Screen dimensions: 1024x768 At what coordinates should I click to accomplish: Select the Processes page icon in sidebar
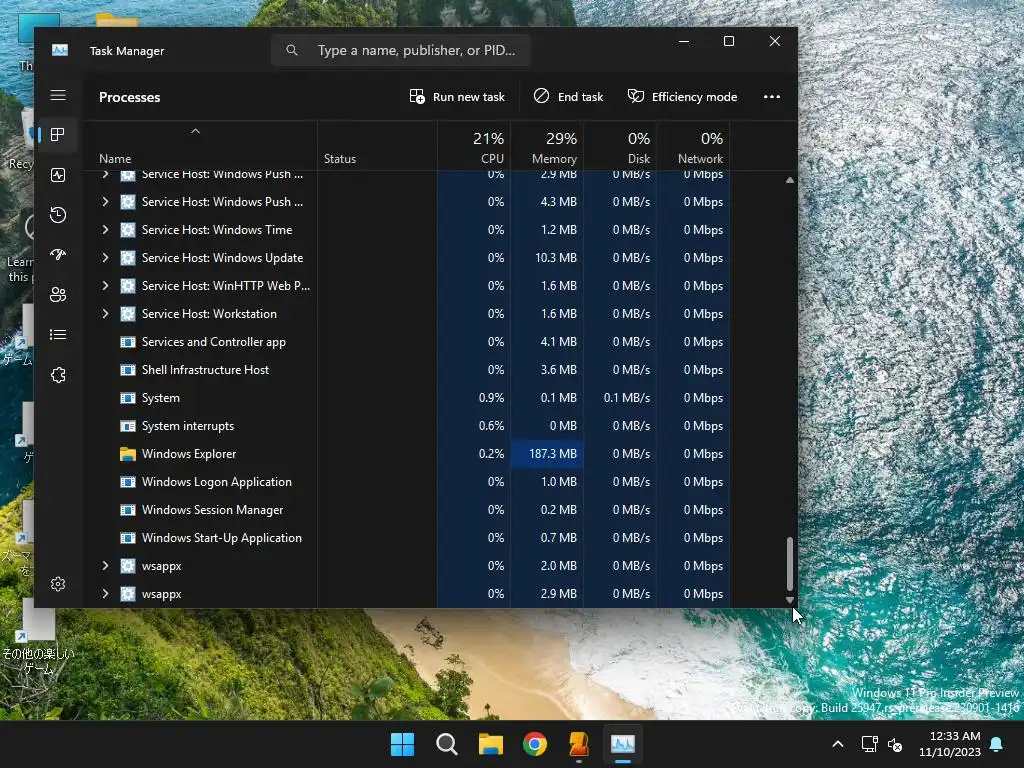tap(58, 135)
